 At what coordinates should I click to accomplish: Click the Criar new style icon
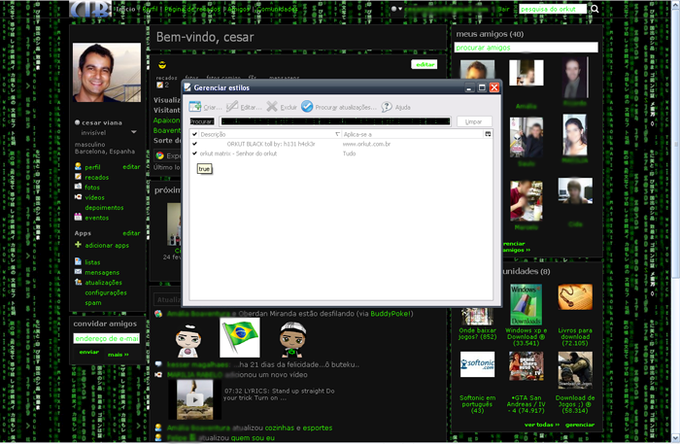coord(195,107)
